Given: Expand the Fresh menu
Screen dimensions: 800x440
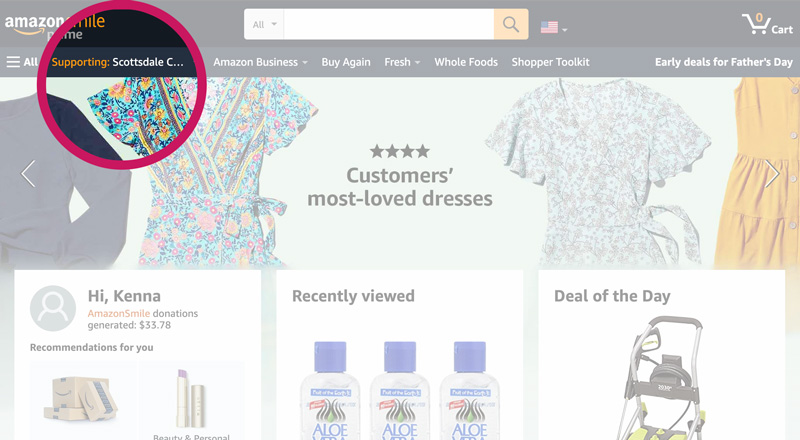Looking at the screenshot, I should pos(402,62).
